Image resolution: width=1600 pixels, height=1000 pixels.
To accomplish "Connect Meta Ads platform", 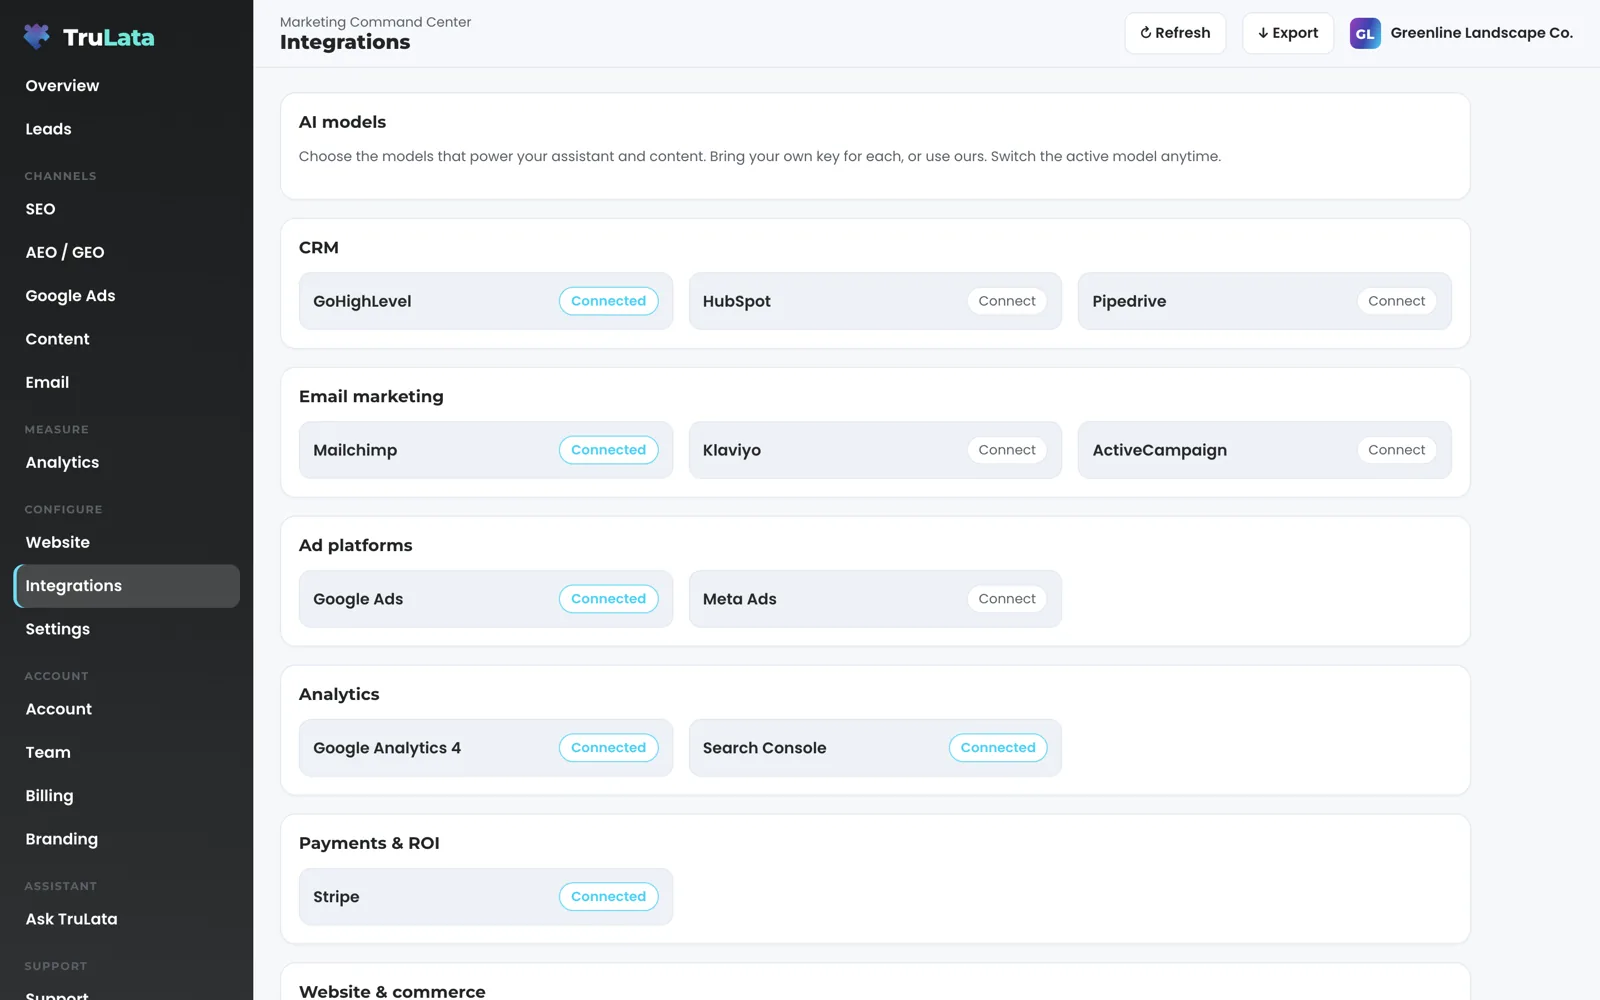I will [x=1007, y=599].
